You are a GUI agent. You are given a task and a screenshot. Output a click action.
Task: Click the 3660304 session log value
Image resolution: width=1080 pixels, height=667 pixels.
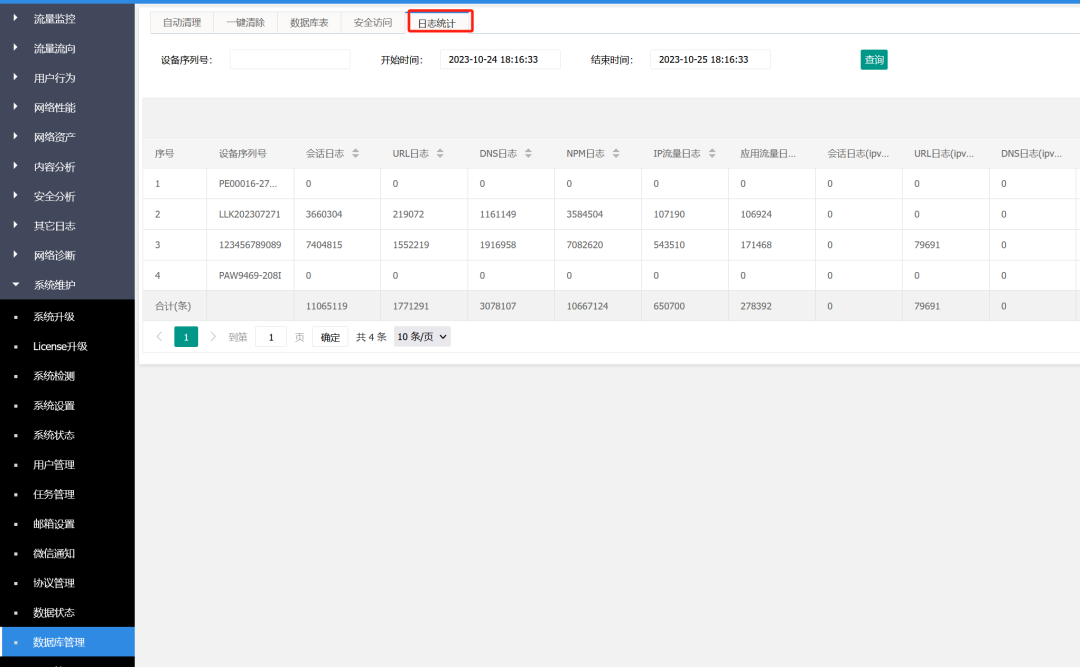pyautogui.click(x=324, y=214)
